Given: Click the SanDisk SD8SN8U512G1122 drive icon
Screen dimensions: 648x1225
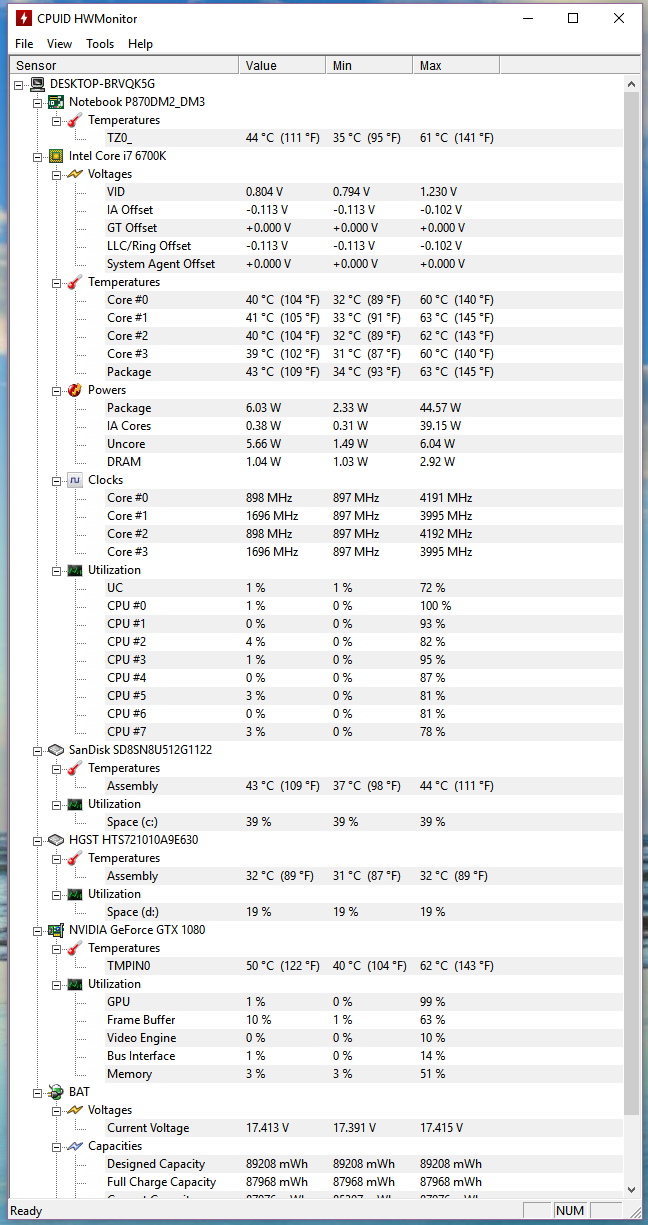Looking at the screenshot, I should pos(57,750).
